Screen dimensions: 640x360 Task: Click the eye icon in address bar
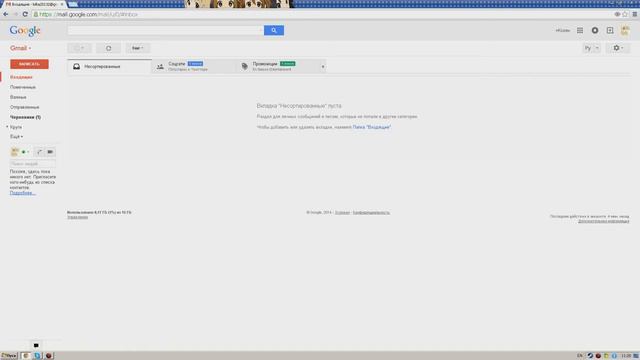617,14
